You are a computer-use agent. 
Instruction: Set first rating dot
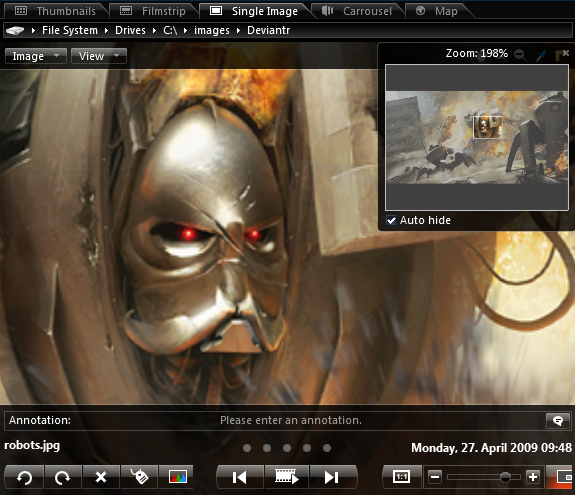pos(247,448)
